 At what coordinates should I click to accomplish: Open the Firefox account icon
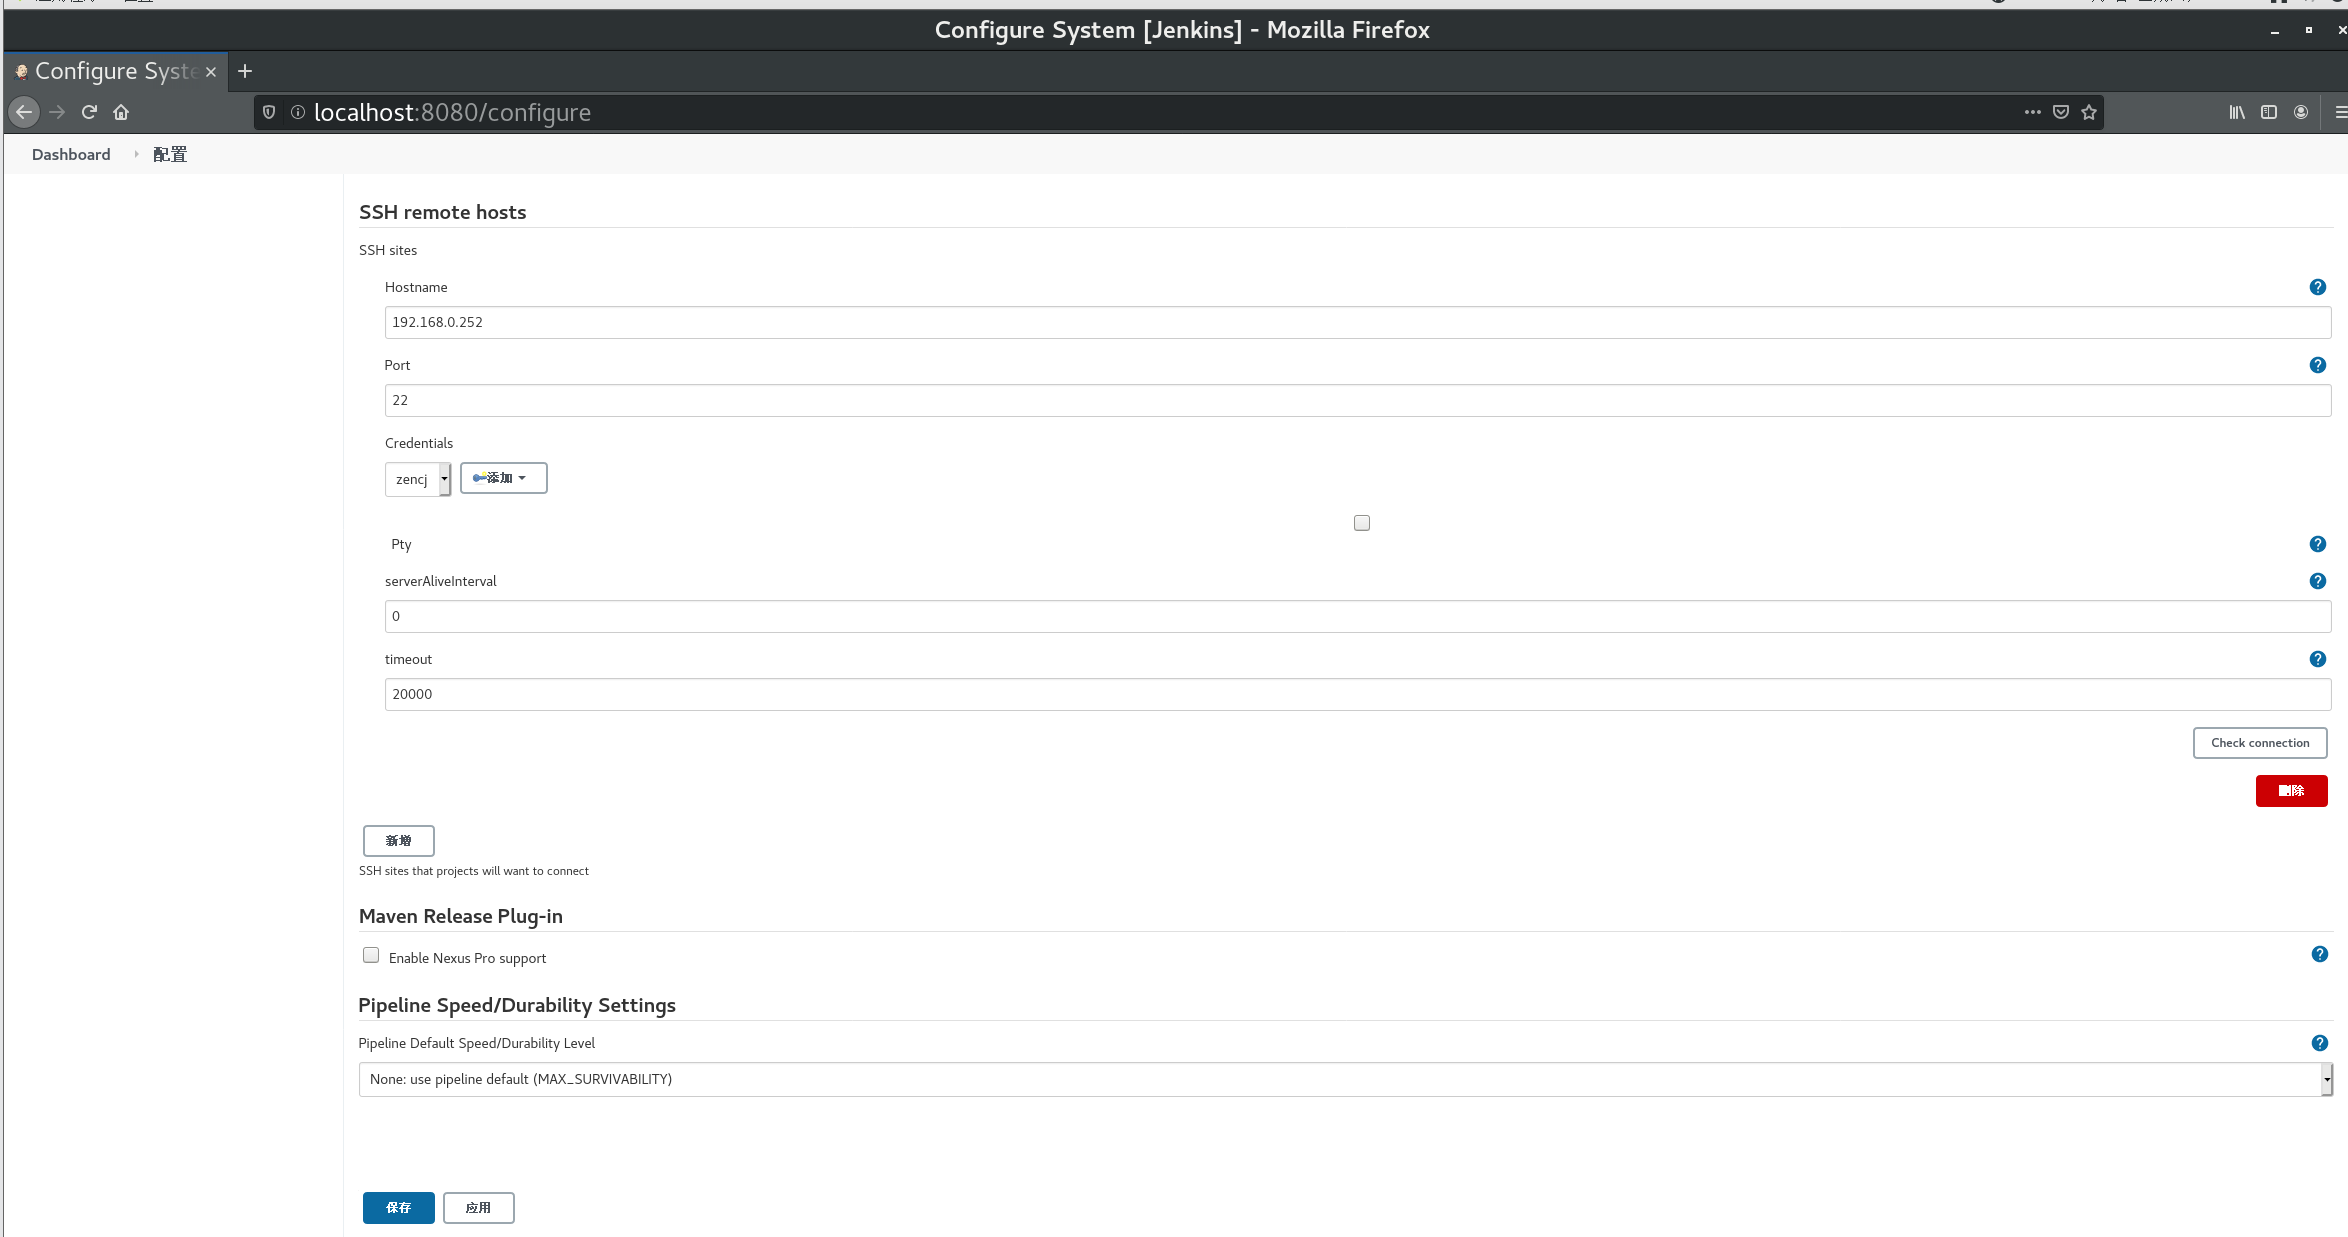point(2301,112)
